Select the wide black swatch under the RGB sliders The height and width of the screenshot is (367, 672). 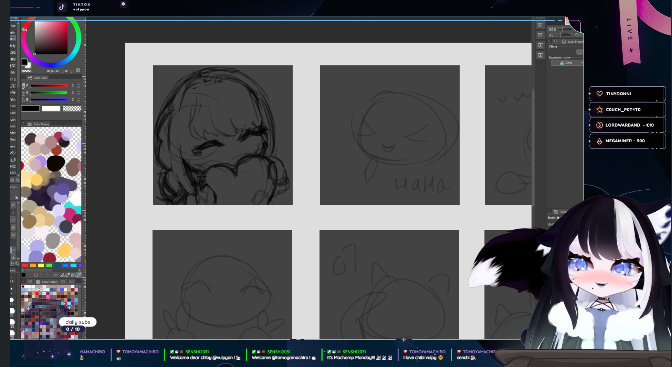click(30, 108)
